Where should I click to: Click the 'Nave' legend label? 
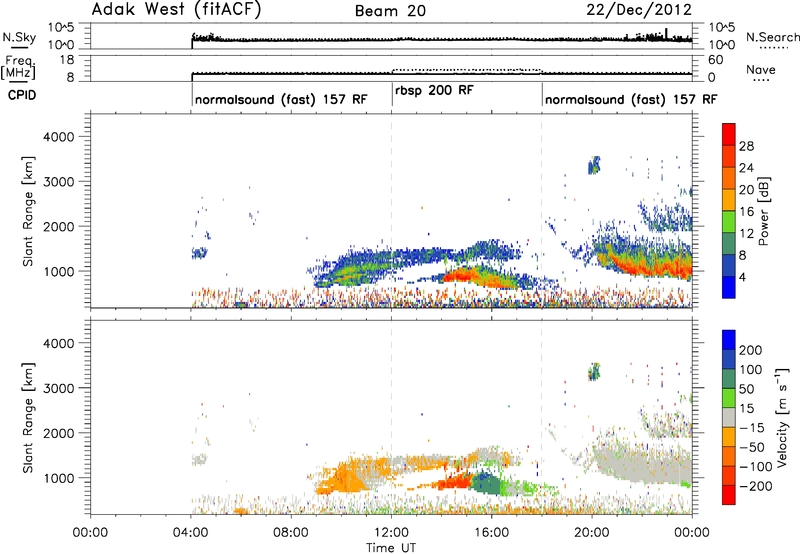pyautogui.click(x=761, y=70)
